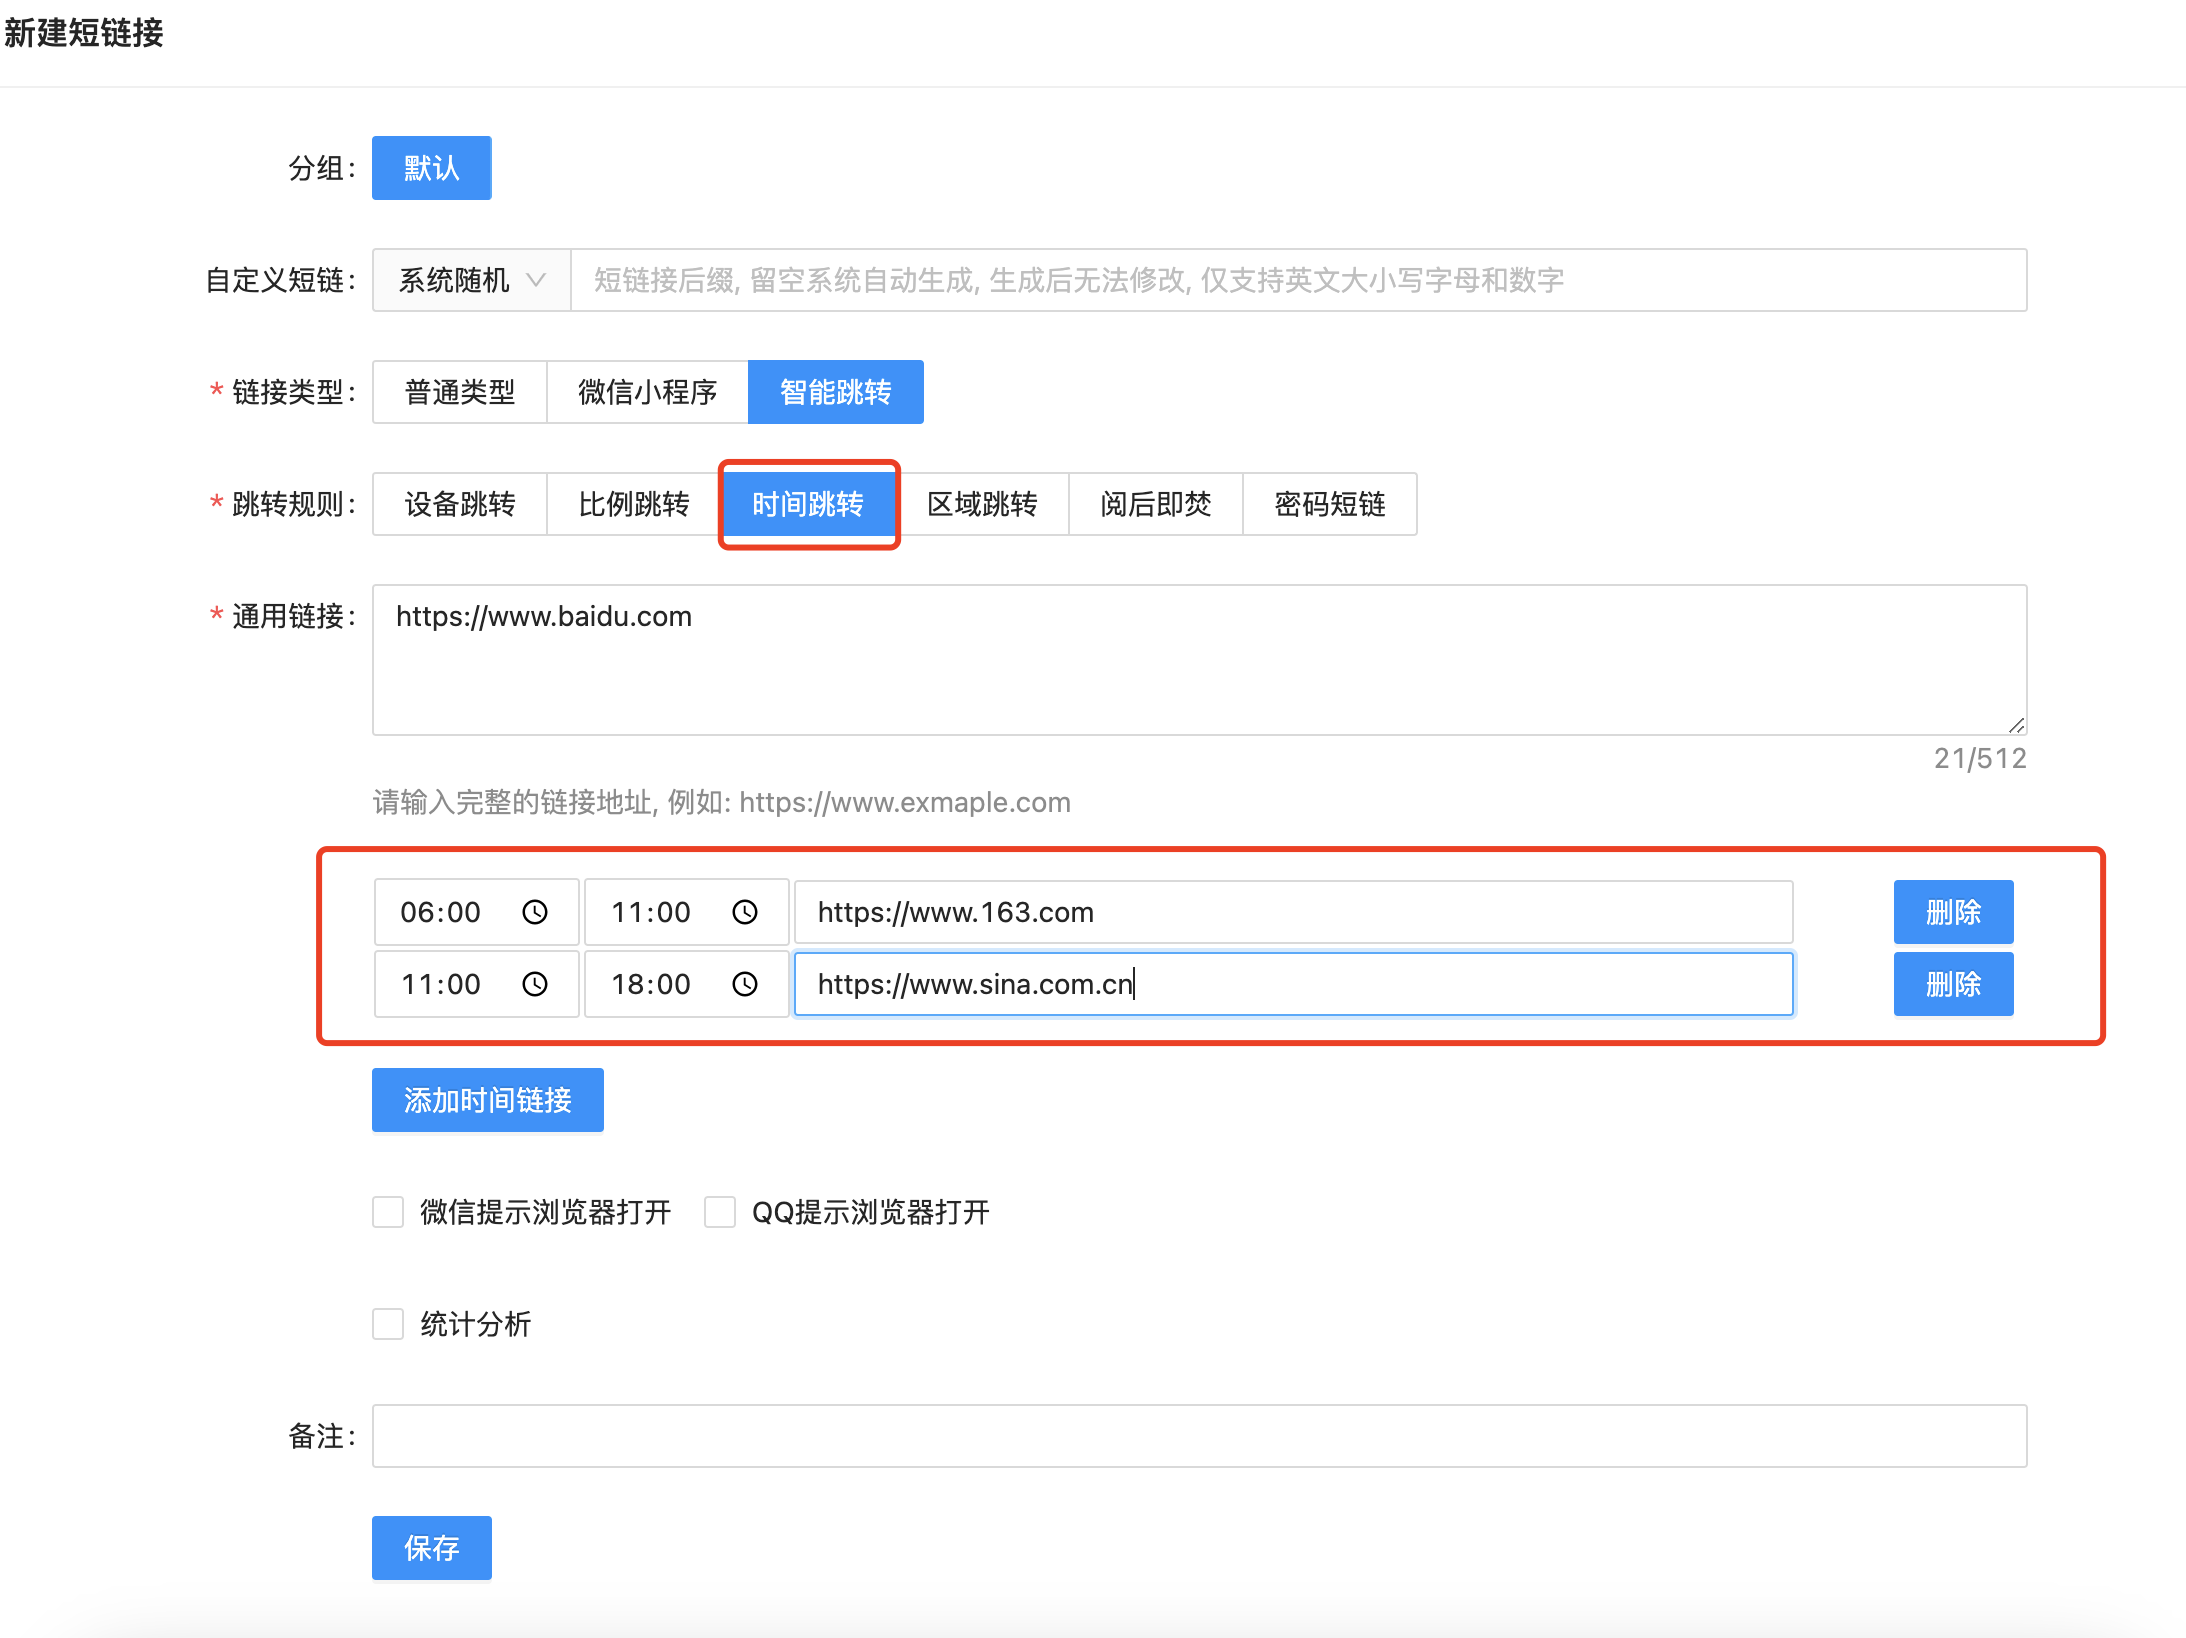The height and width of the screenshot is (1638, 2186).
Task: Select 比例跳转 rule
Action: point(633,504)
